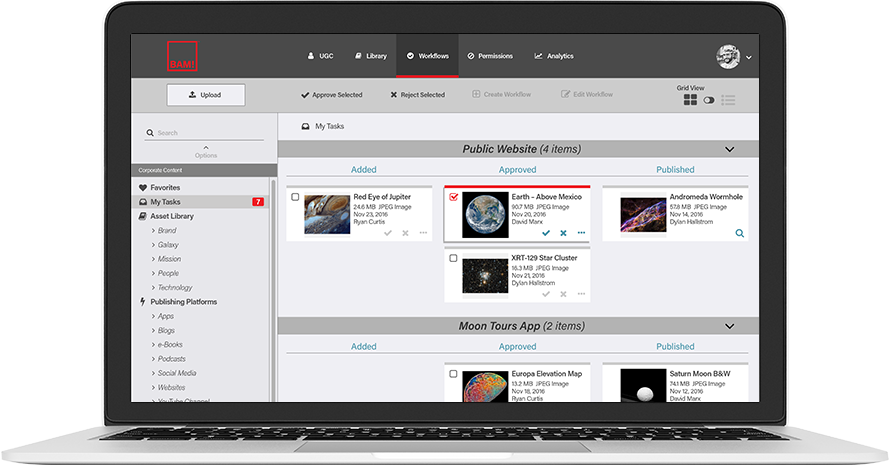Click the Search input field
This screenshot has width=890, height=470.
[x=205, y=132]
